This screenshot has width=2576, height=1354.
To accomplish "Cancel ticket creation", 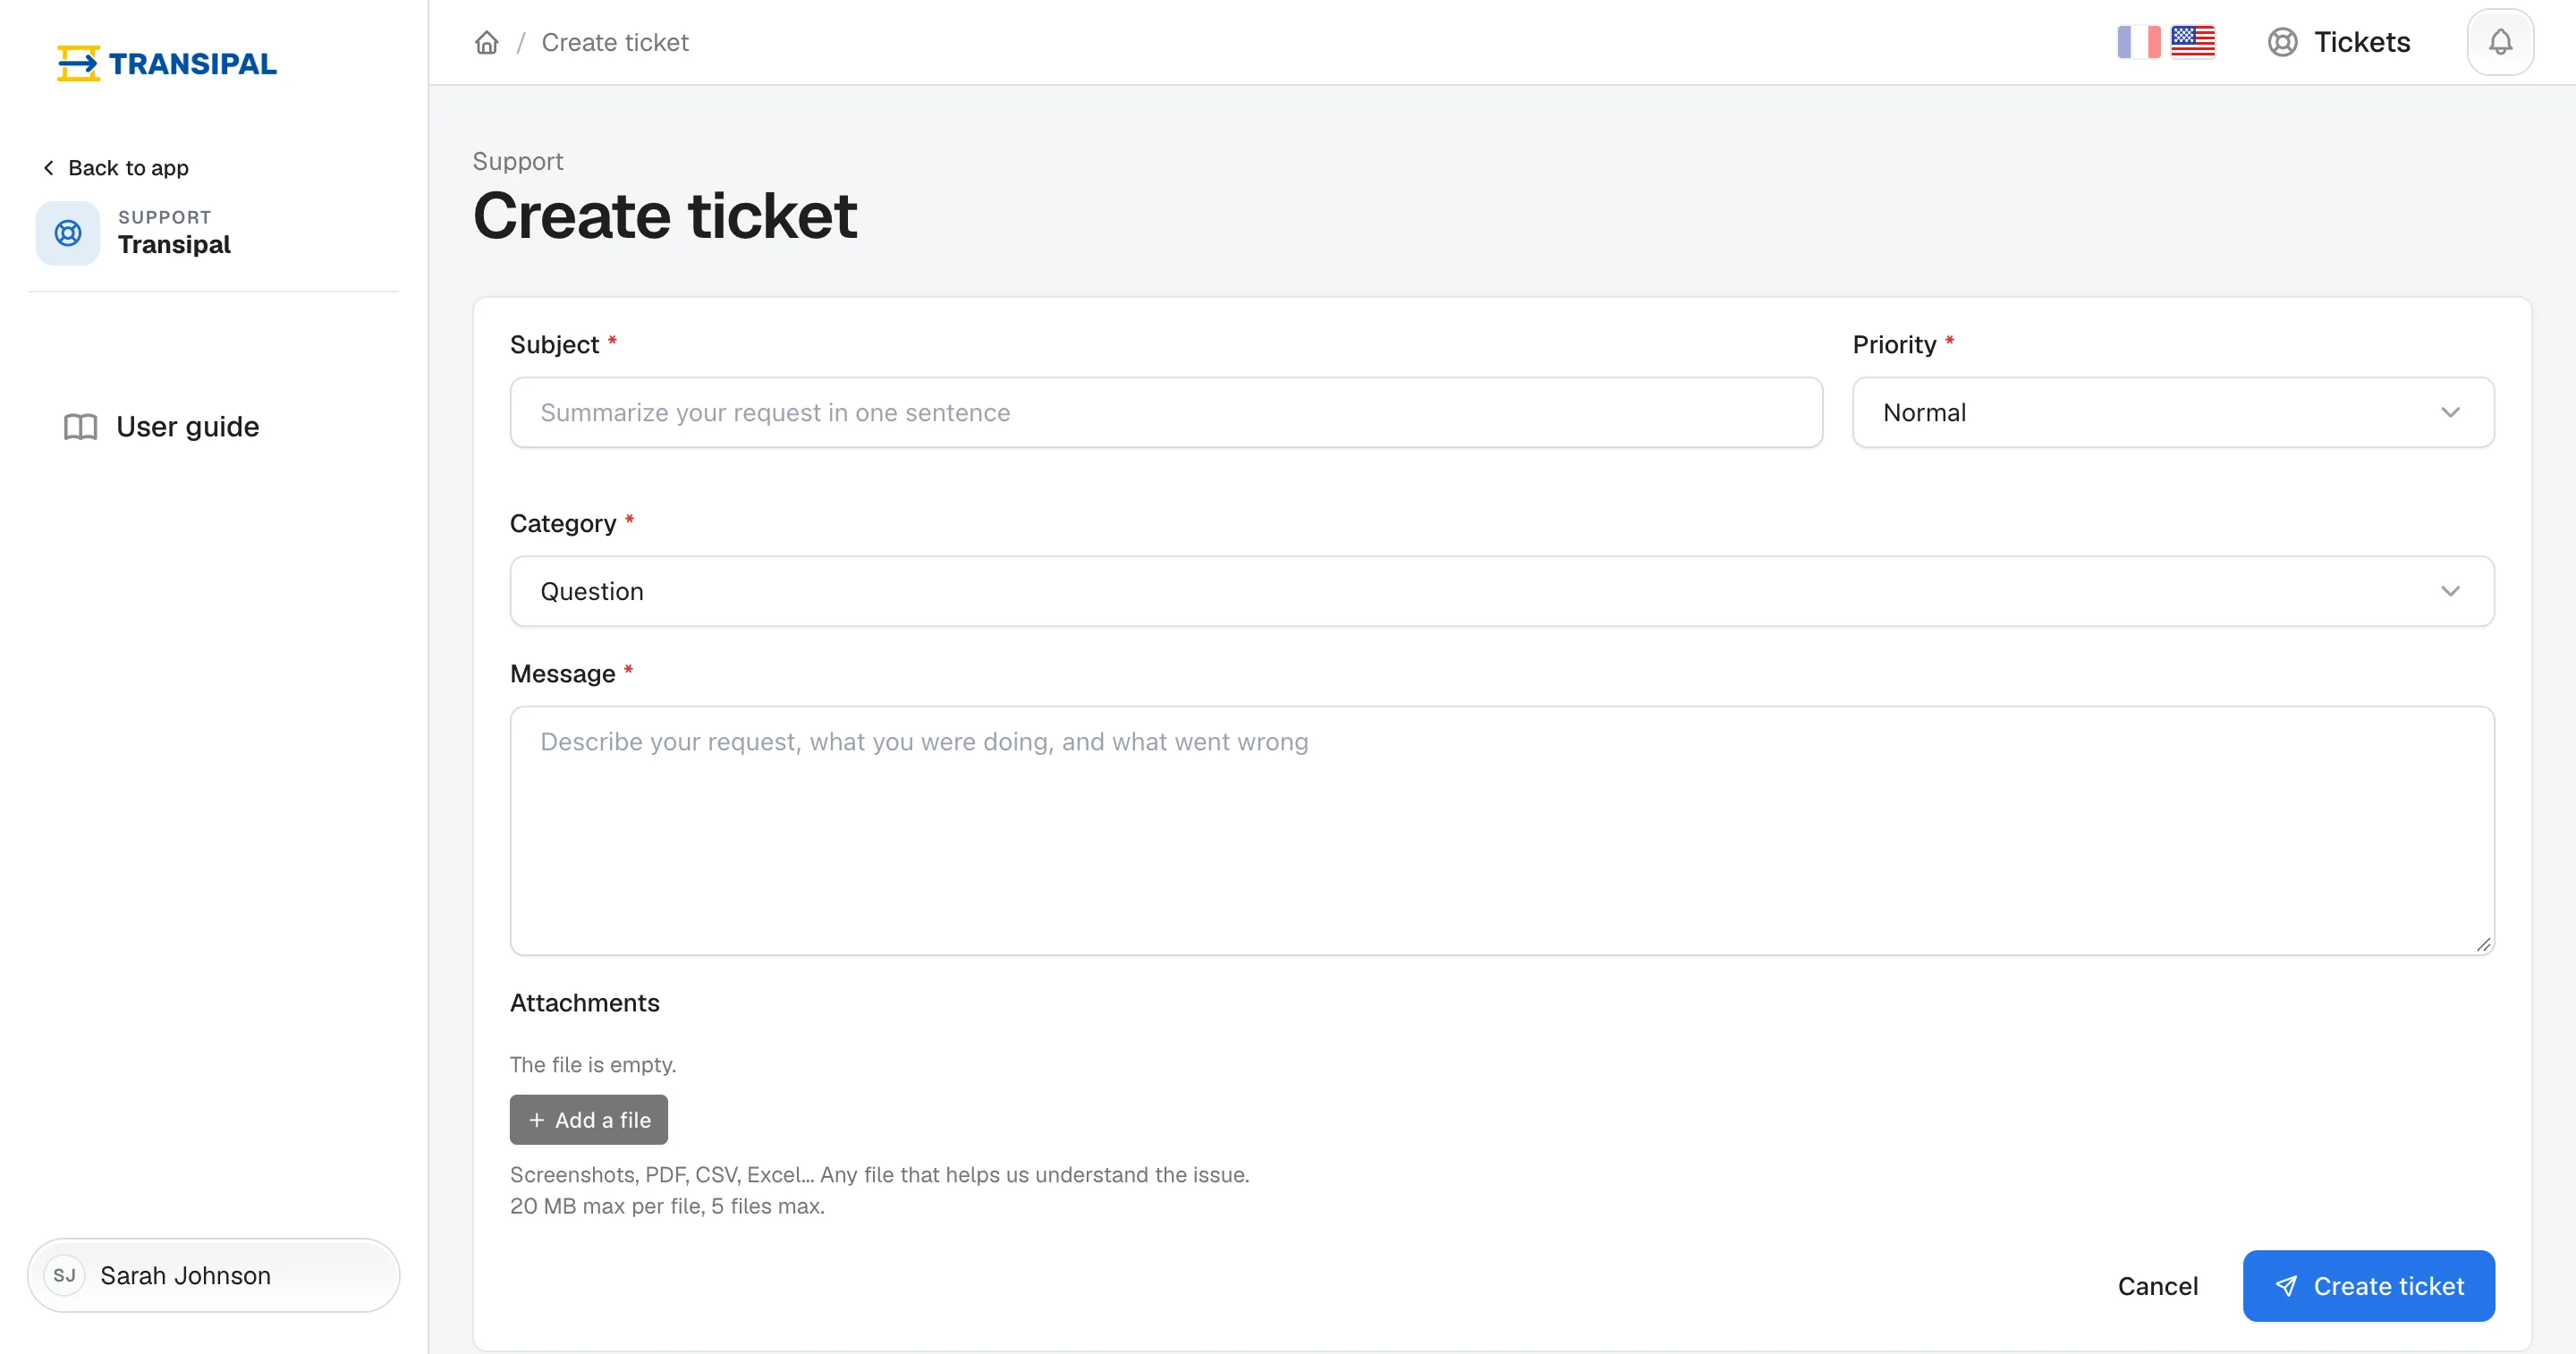I will pos(2158,1286).
